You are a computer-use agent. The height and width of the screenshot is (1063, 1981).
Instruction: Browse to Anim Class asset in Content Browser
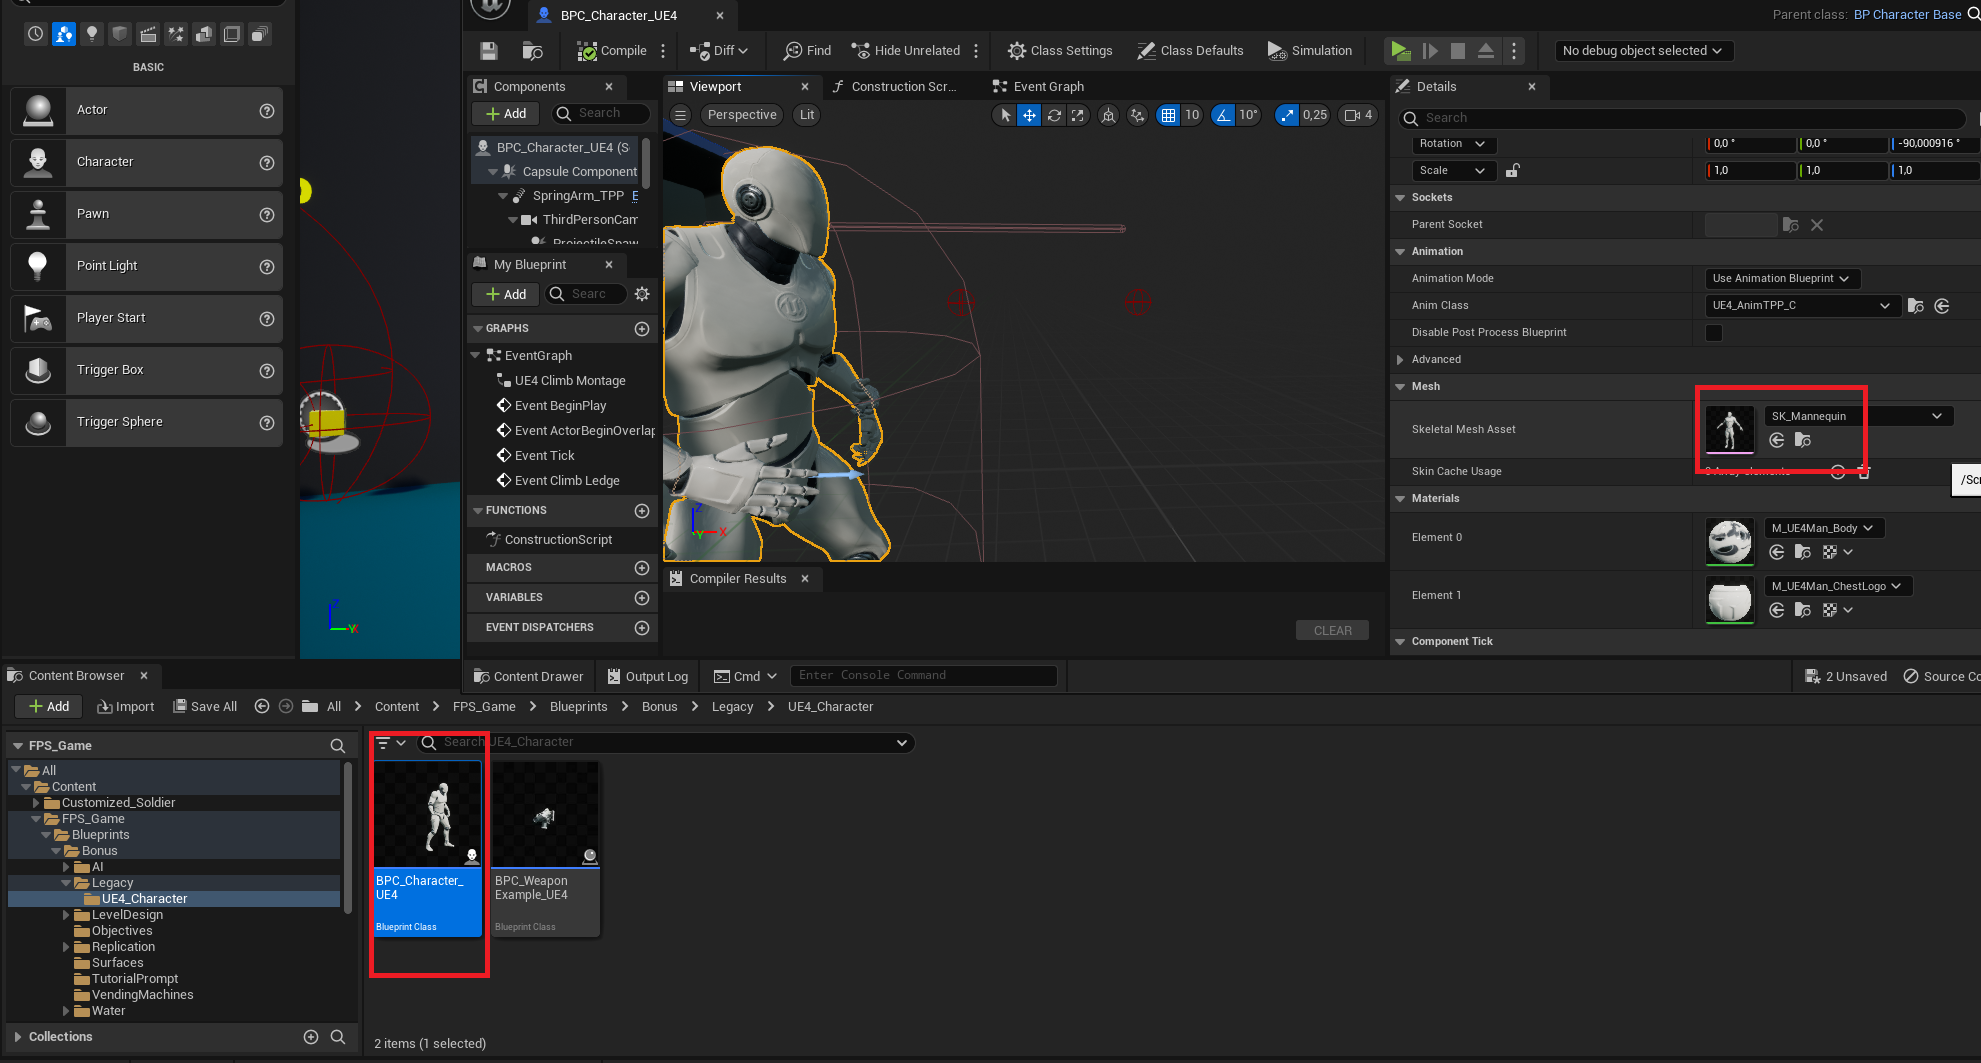click(x=1915, y=306)
